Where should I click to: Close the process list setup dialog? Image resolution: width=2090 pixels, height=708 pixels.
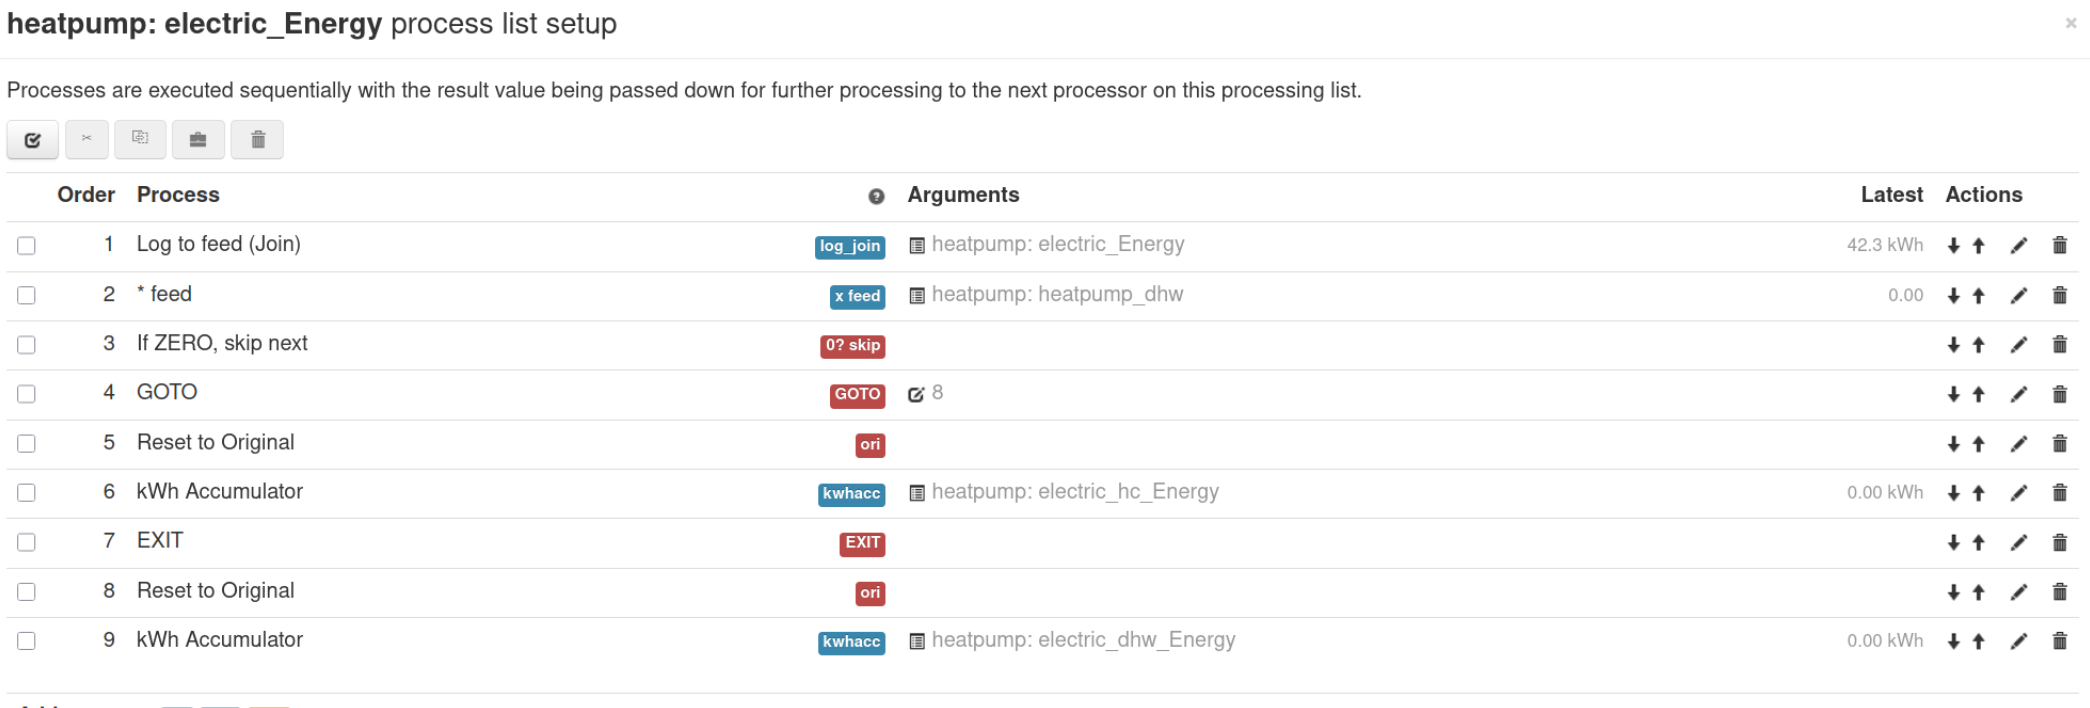click(2071, 23)
